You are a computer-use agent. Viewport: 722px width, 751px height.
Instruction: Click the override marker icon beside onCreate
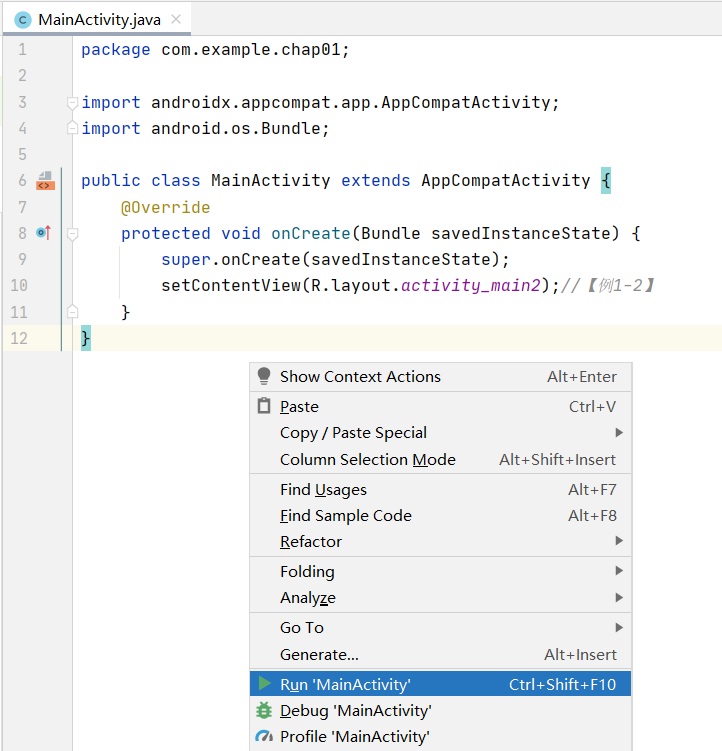pyautogui.click(x=43, y=233)
